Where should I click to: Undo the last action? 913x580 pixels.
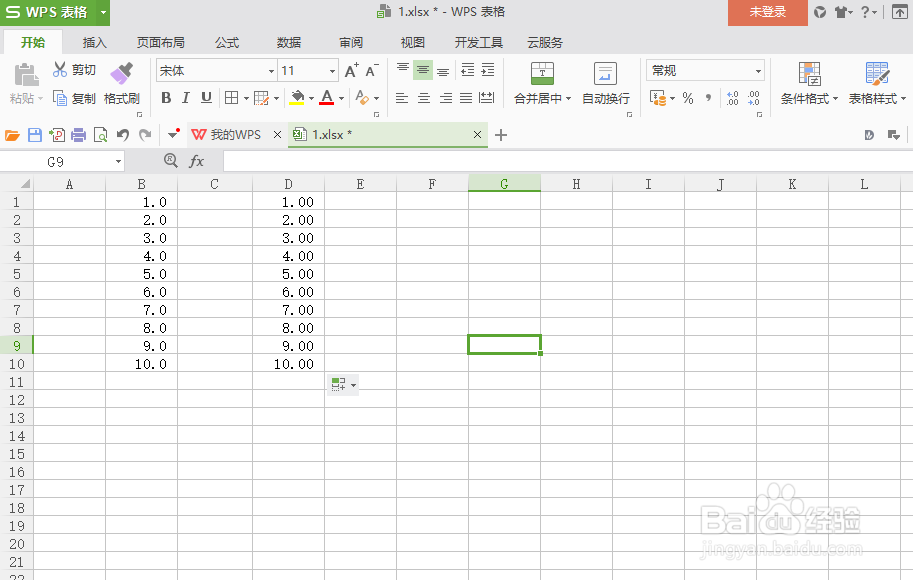[122, 135]
